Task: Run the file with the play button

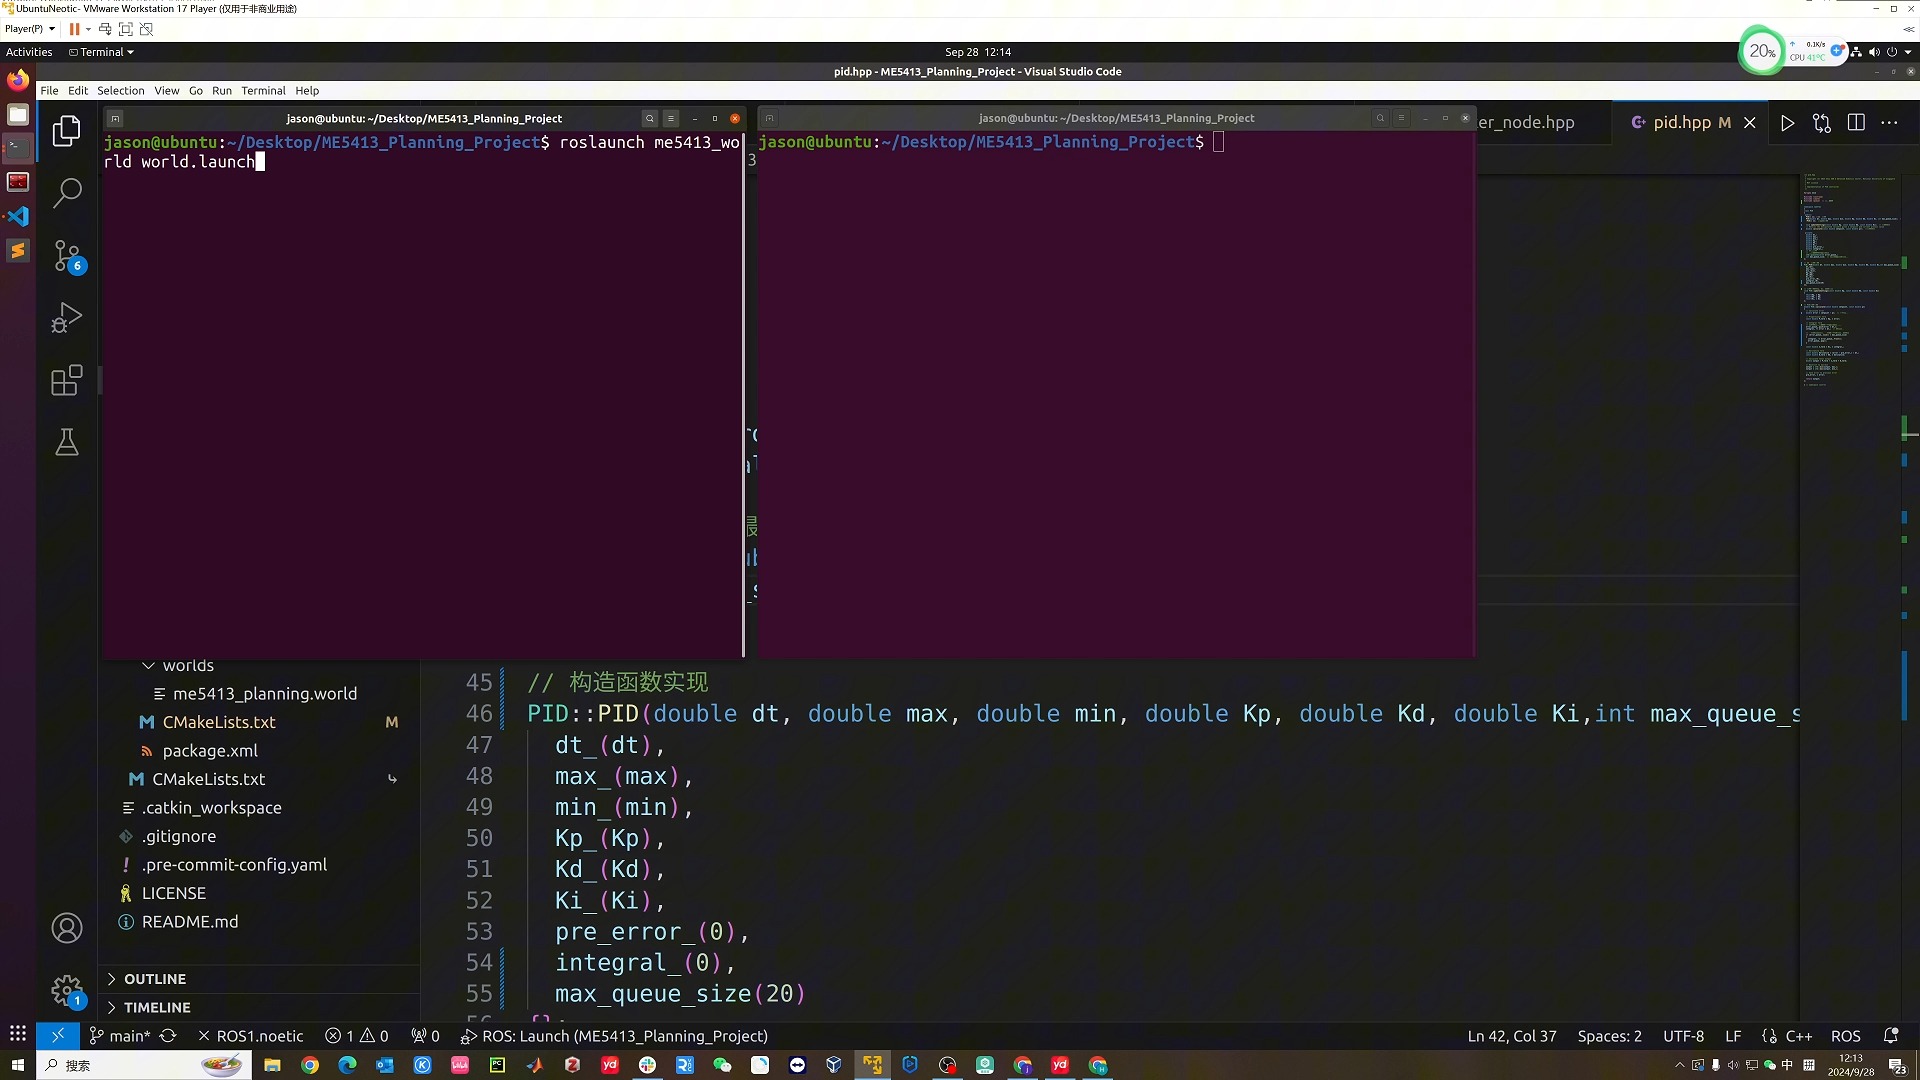Action: [1787, 122]
